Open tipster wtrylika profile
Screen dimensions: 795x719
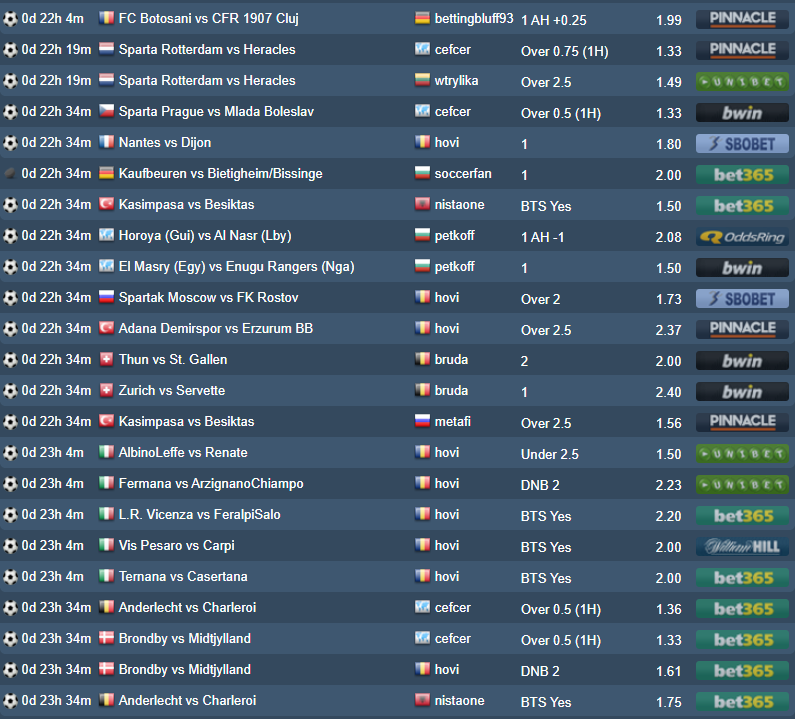coord(456,80)
